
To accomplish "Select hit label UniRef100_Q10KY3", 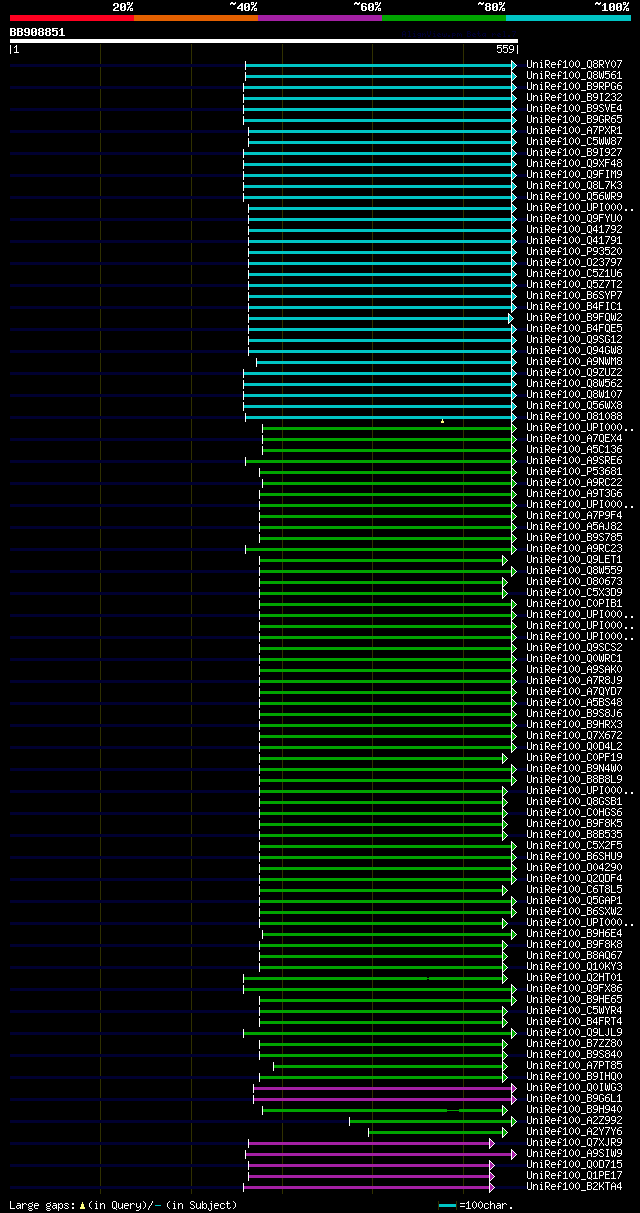I will coord(574,966).
